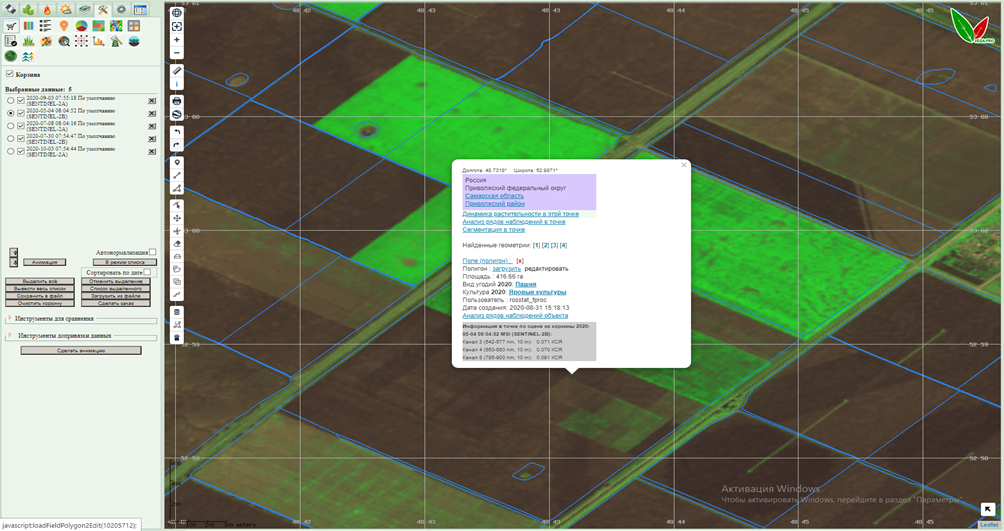Enable the Автонормализация checkbox
Screen dimensions: 1004x531
[x=152, y=252]
